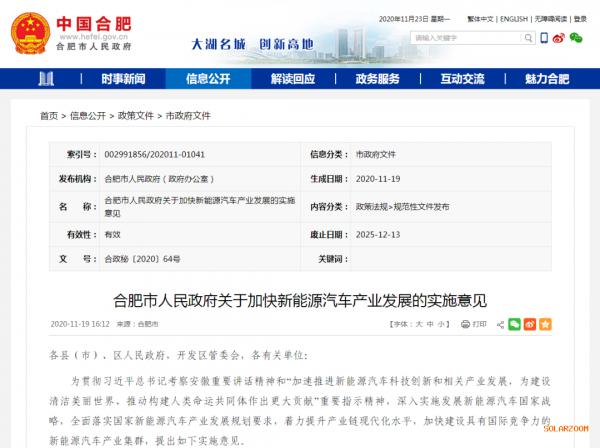This screenshot has width=600, height=448.
Task: Share article via orange Weibo button
Action: pos(531,324)
